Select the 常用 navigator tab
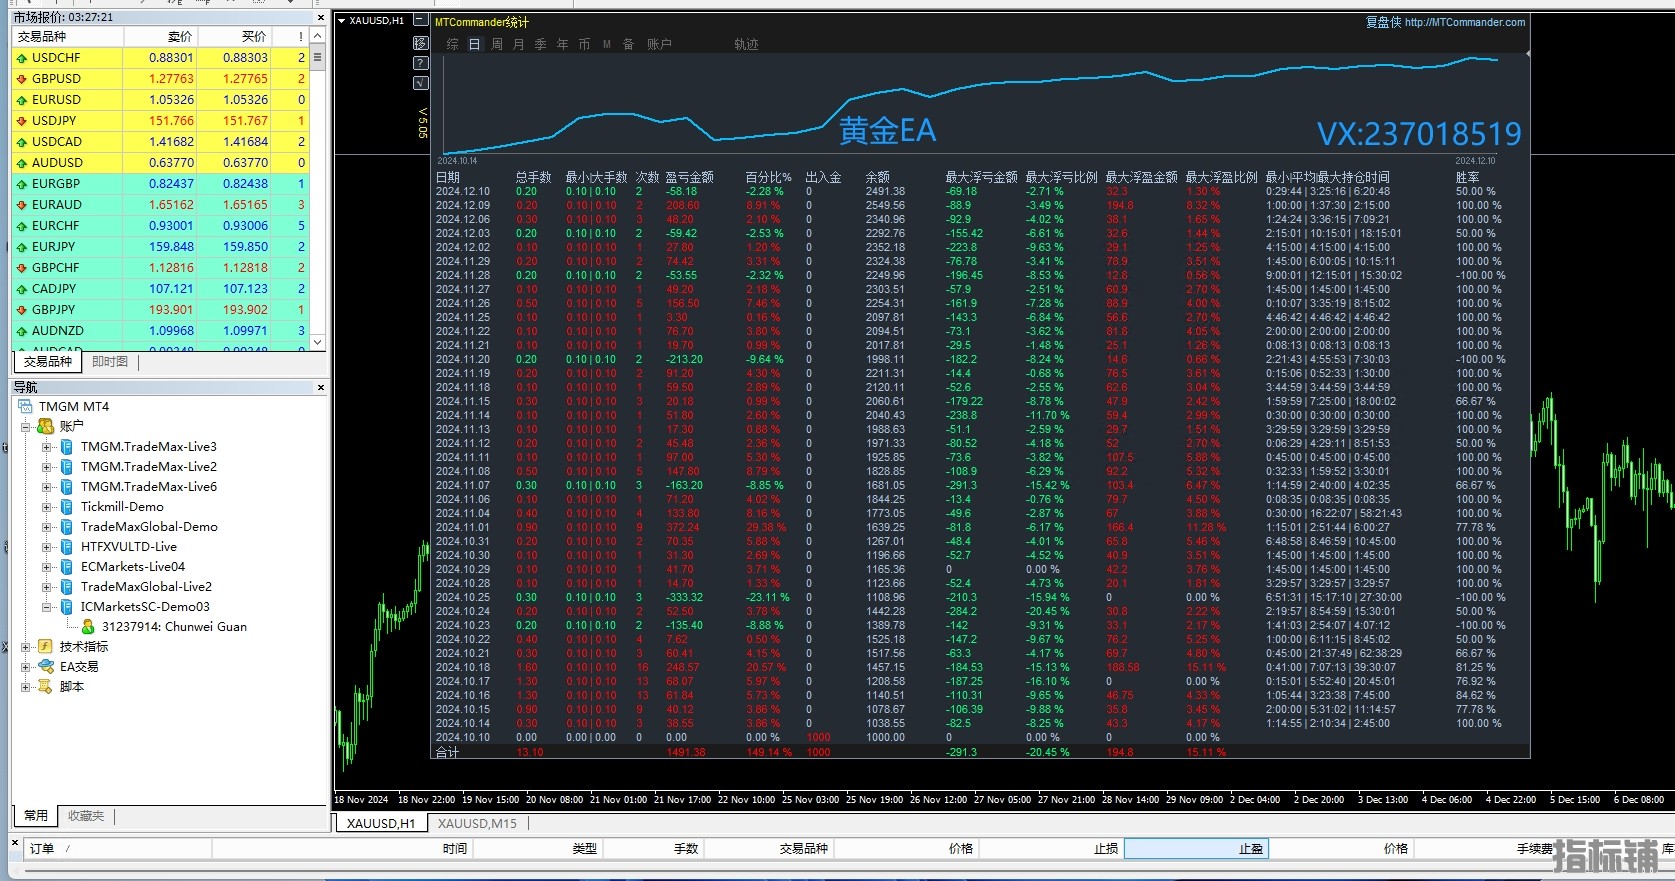This screenshot has width=1675, height=881. [36, 816]
